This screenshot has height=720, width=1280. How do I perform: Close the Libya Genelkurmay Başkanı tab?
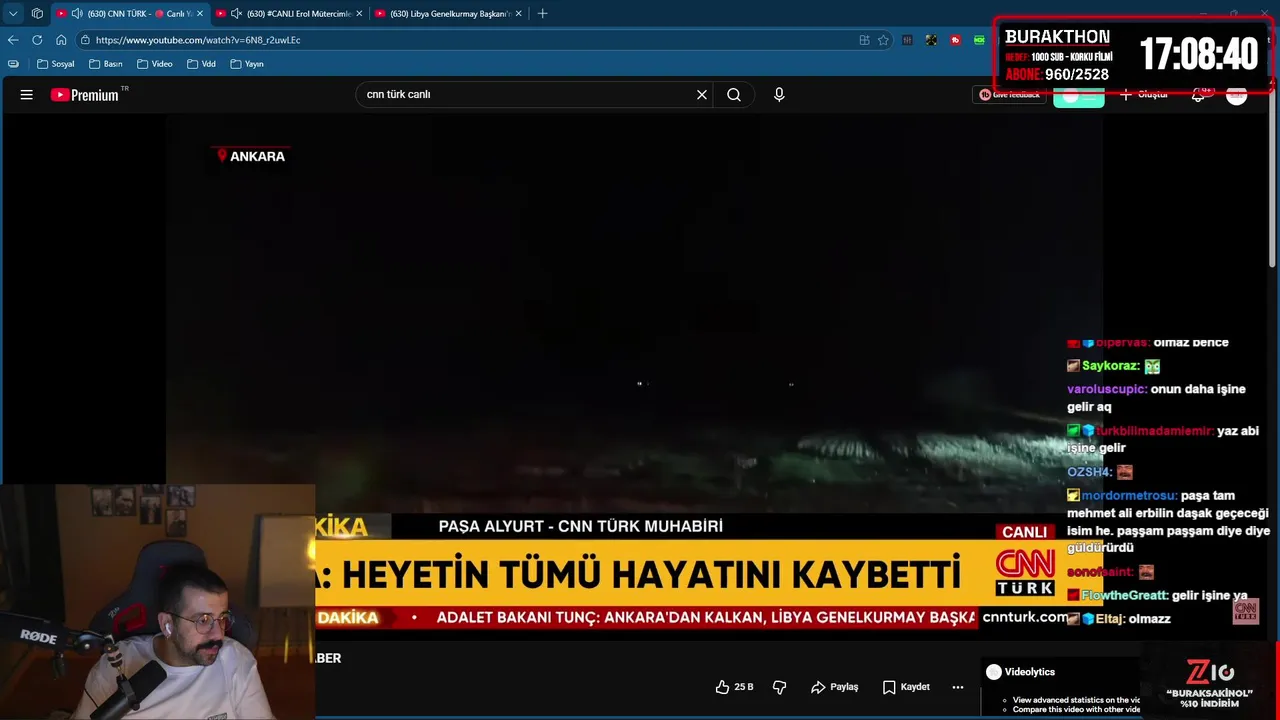pos(518,14)
